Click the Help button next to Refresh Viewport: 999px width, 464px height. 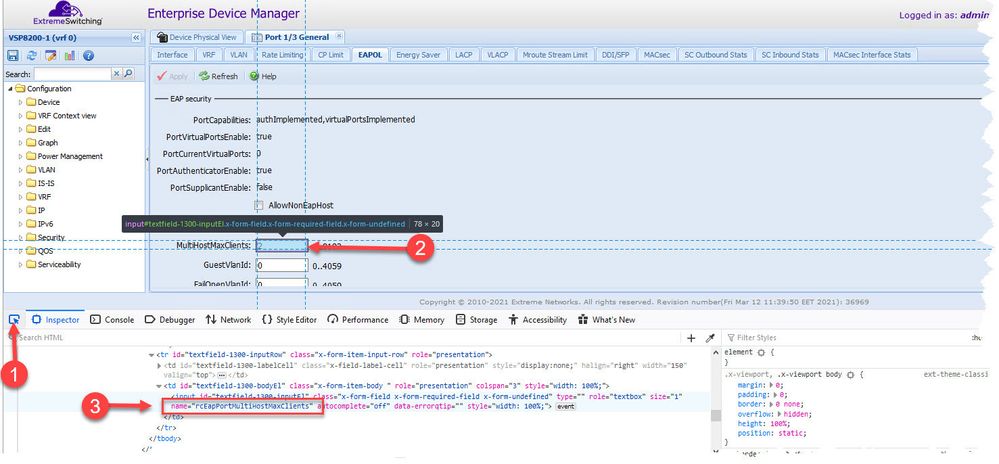(263, 76)
